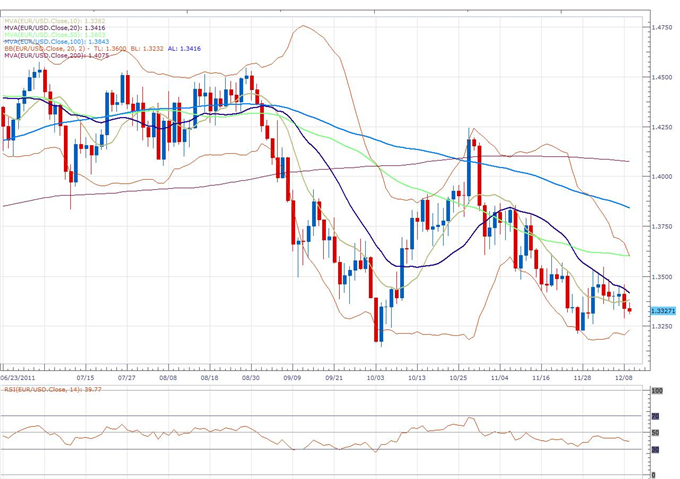680x479 pixels.
Task: Click the 1.3500 price axis label
Action: click(x=662, y=277)
